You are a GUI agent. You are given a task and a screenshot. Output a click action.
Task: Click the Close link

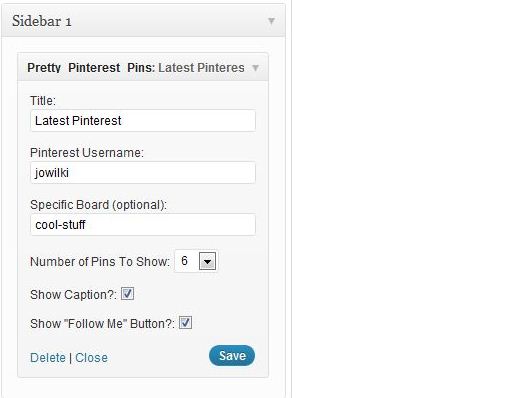(92, 358)
